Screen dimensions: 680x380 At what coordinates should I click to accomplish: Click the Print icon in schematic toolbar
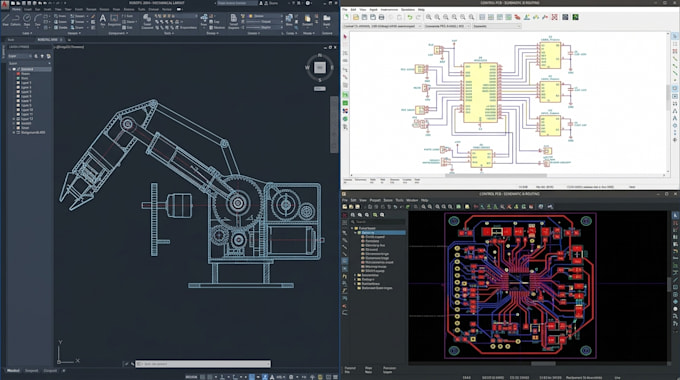(x=381, y=17)
